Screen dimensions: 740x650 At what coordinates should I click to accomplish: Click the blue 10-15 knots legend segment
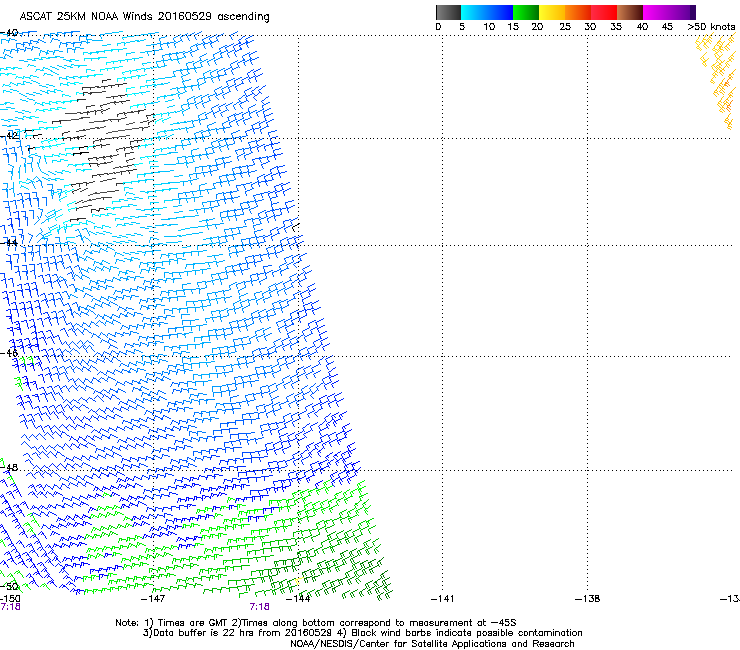pos(500,12)
